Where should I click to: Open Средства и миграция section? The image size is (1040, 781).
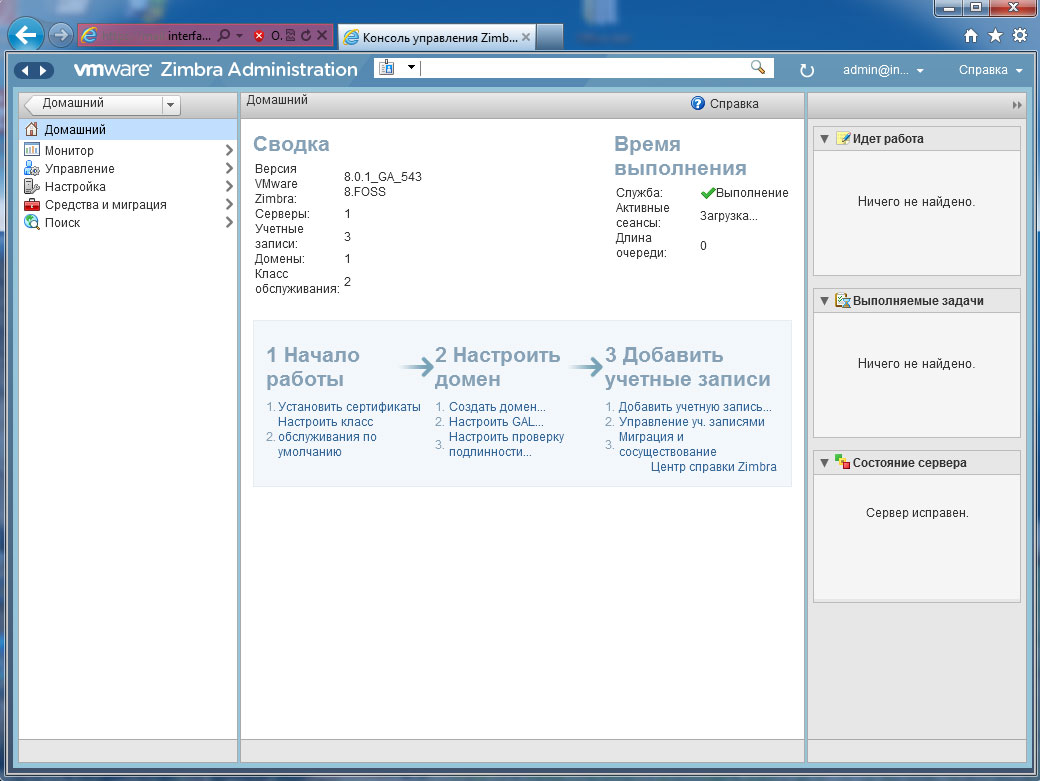(x=105, y=205)
